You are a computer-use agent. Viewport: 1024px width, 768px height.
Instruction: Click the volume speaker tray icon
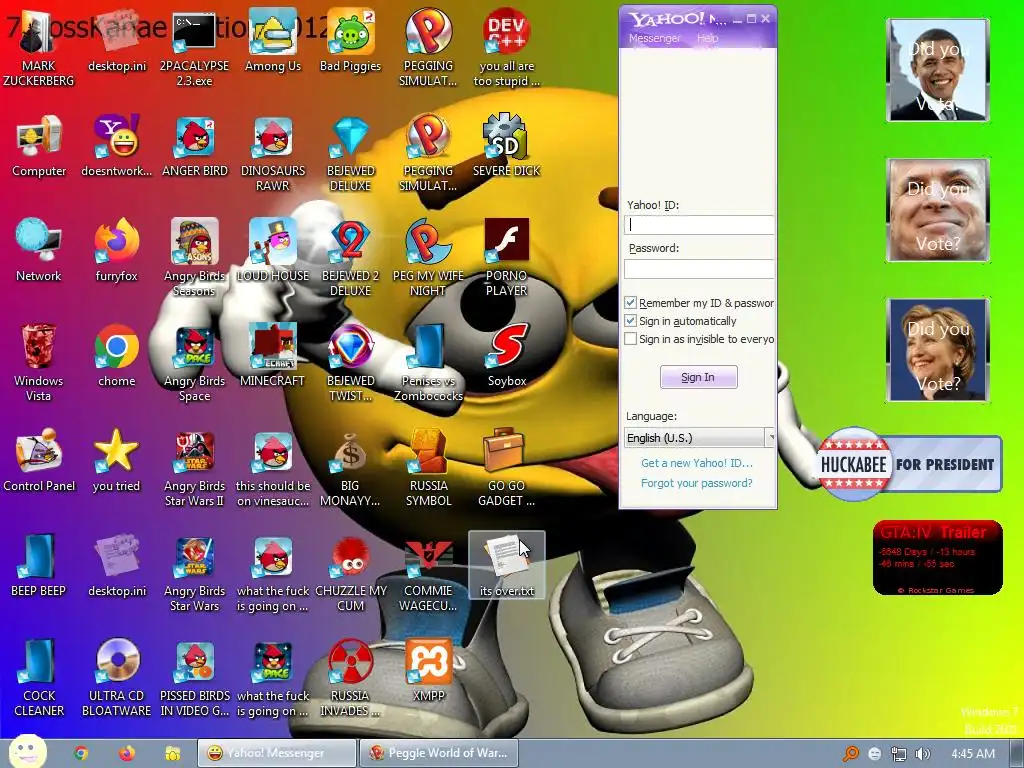(x=922, y=754)
